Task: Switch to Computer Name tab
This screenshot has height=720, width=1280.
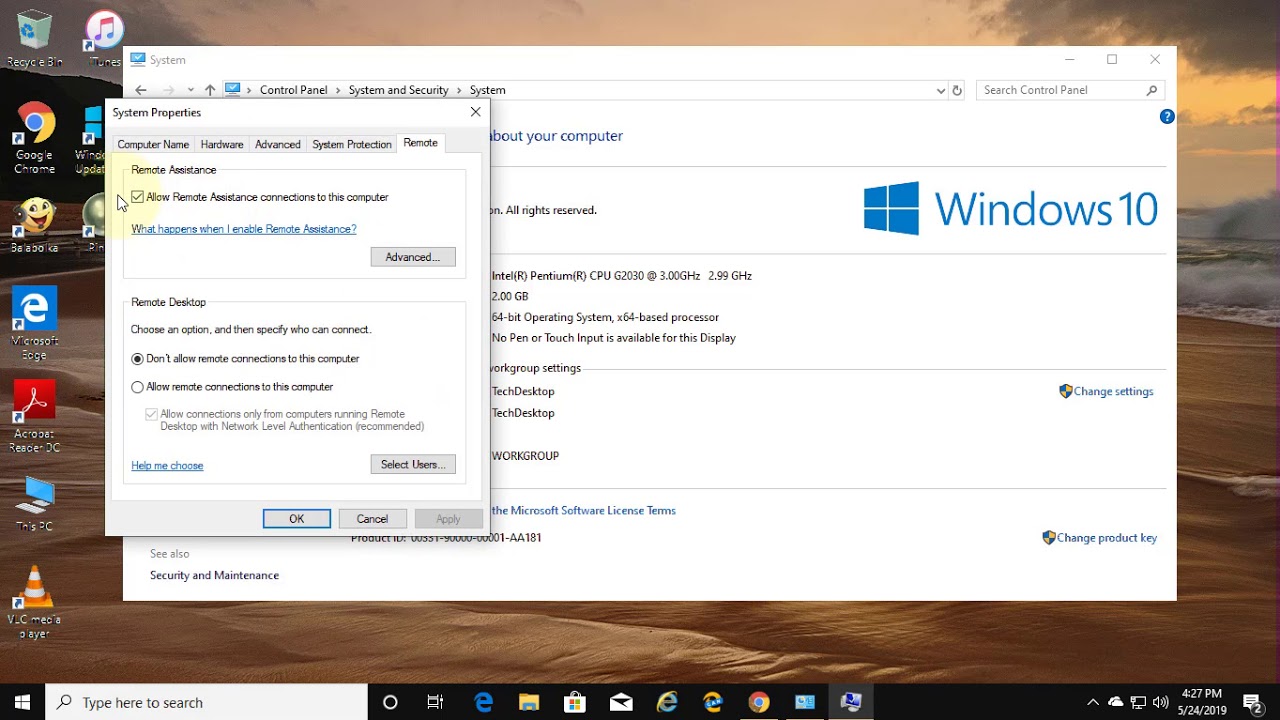Action: [153, 144]
